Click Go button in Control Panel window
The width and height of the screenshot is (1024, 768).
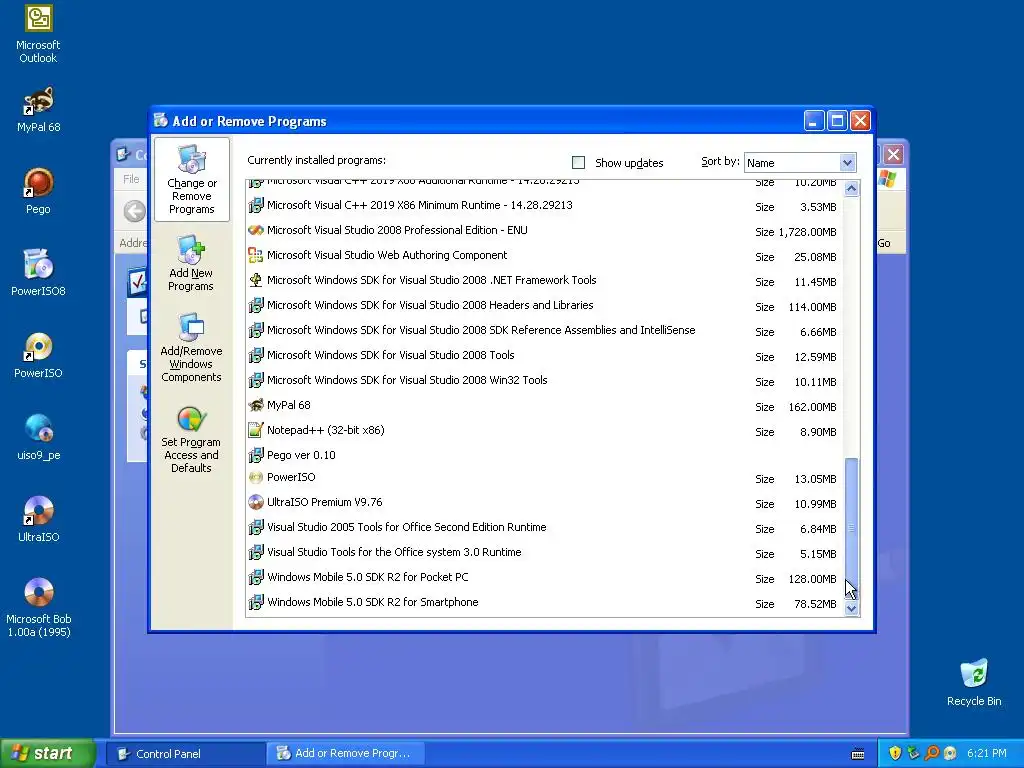884,243
